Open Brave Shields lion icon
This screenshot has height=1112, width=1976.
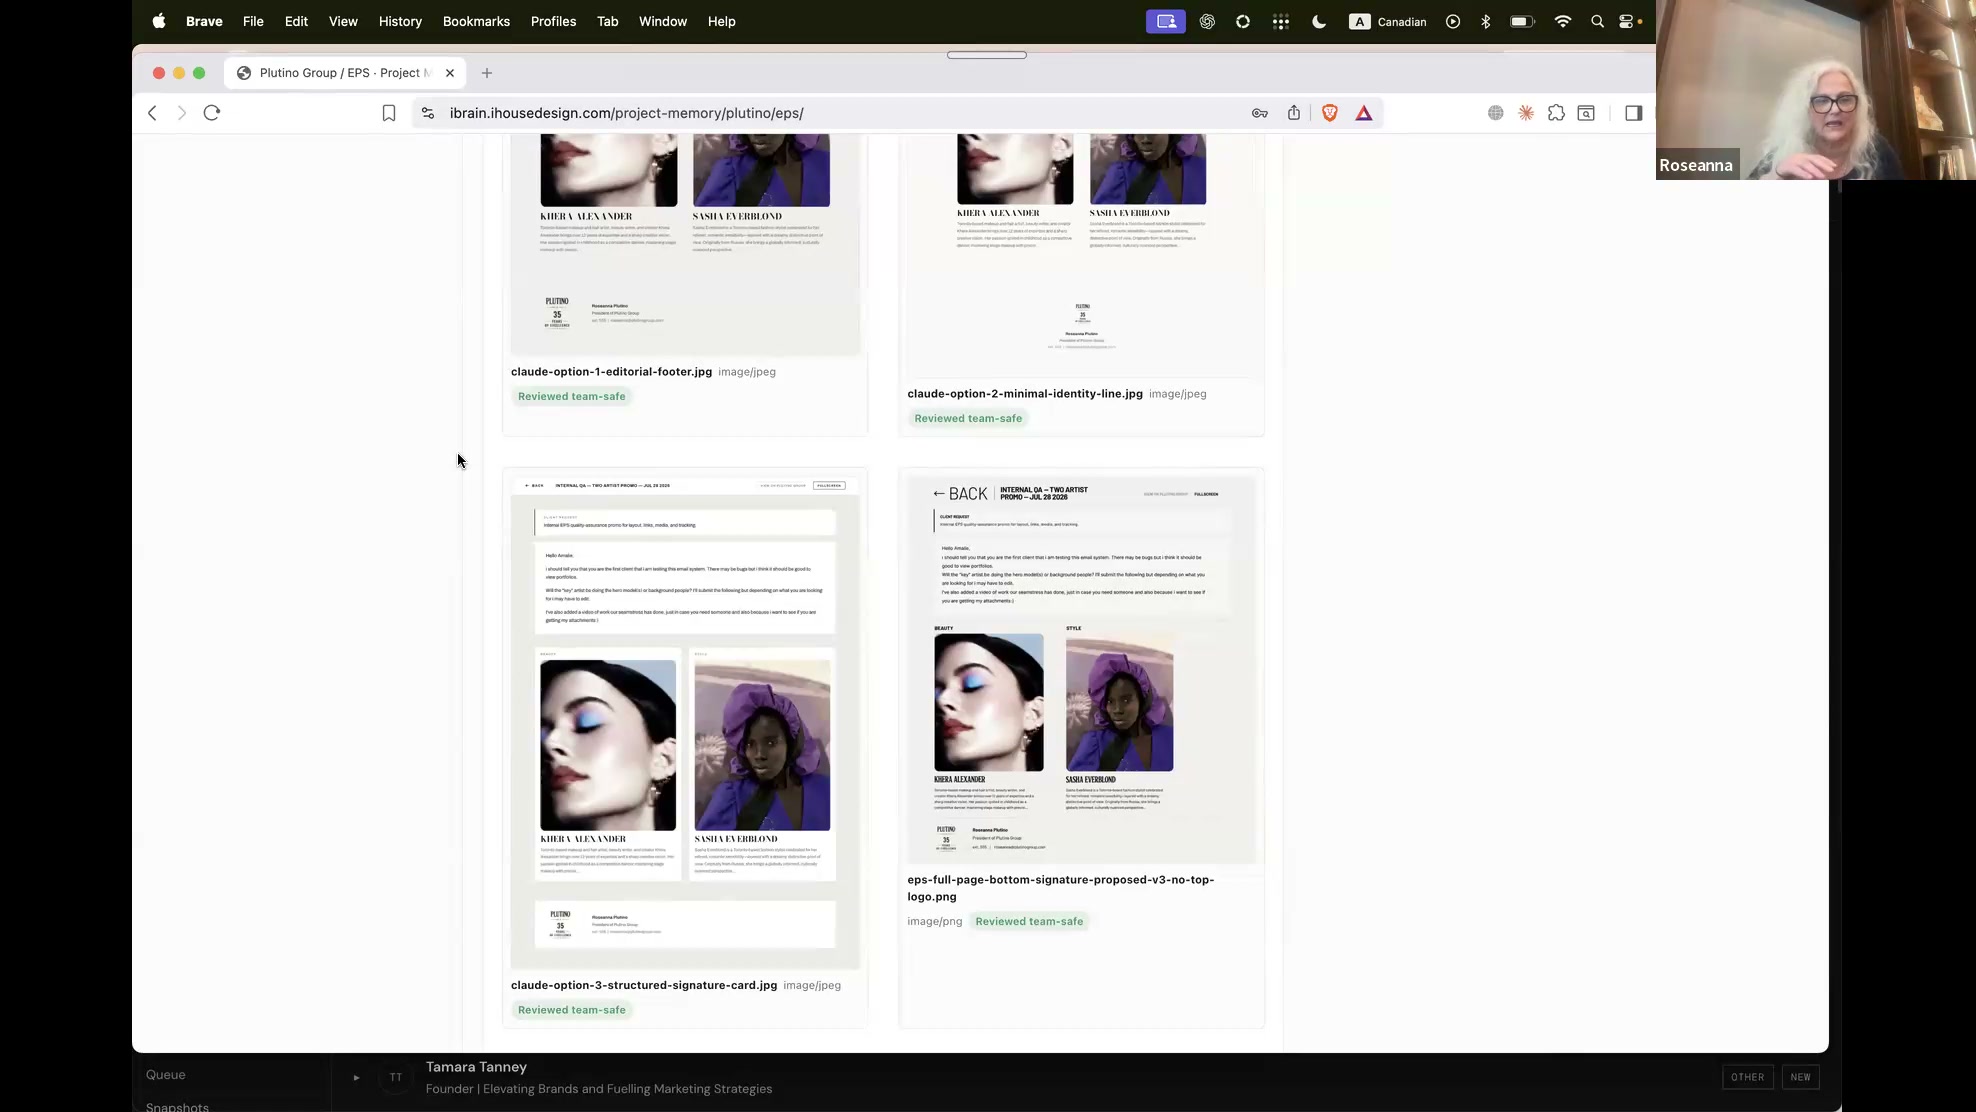[1330, 113]
